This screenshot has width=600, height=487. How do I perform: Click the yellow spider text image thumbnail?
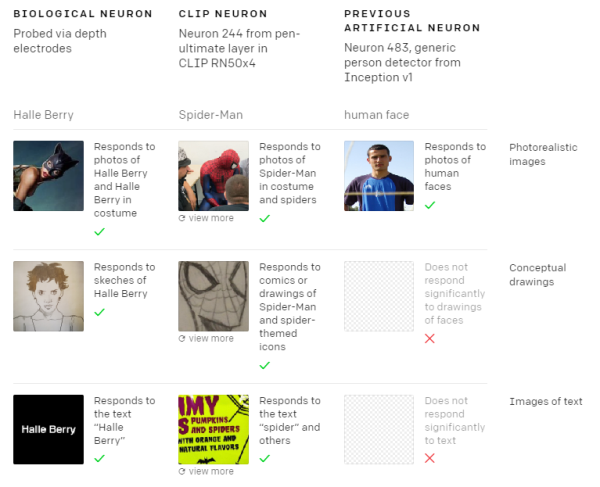(x=213, y=429)
